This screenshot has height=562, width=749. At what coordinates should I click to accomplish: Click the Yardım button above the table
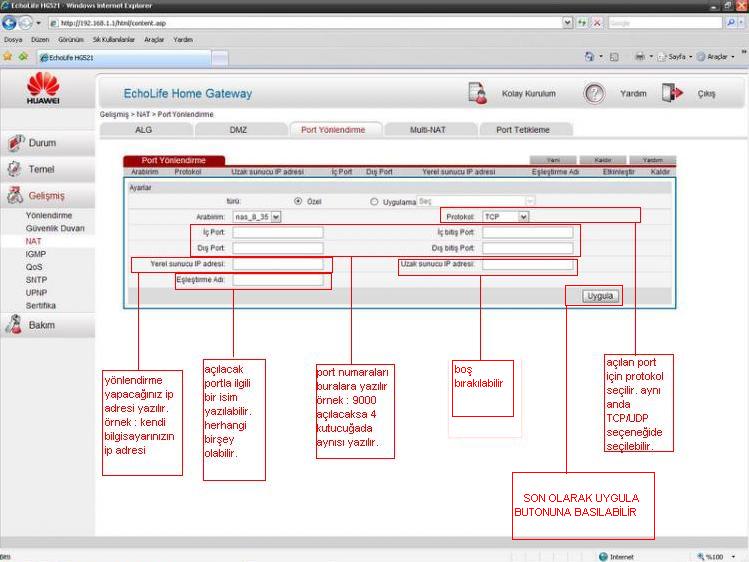pyautogui.click(x=653, y=160)
